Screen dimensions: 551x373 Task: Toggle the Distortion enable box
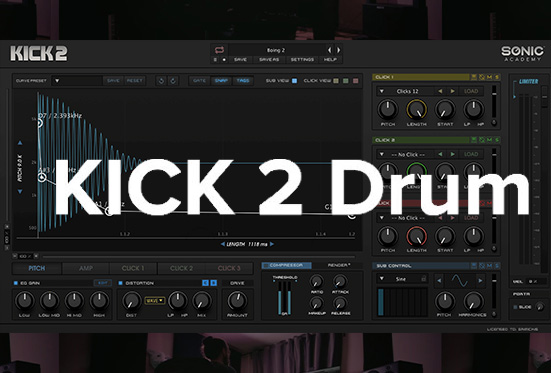(x=121, y=283)
